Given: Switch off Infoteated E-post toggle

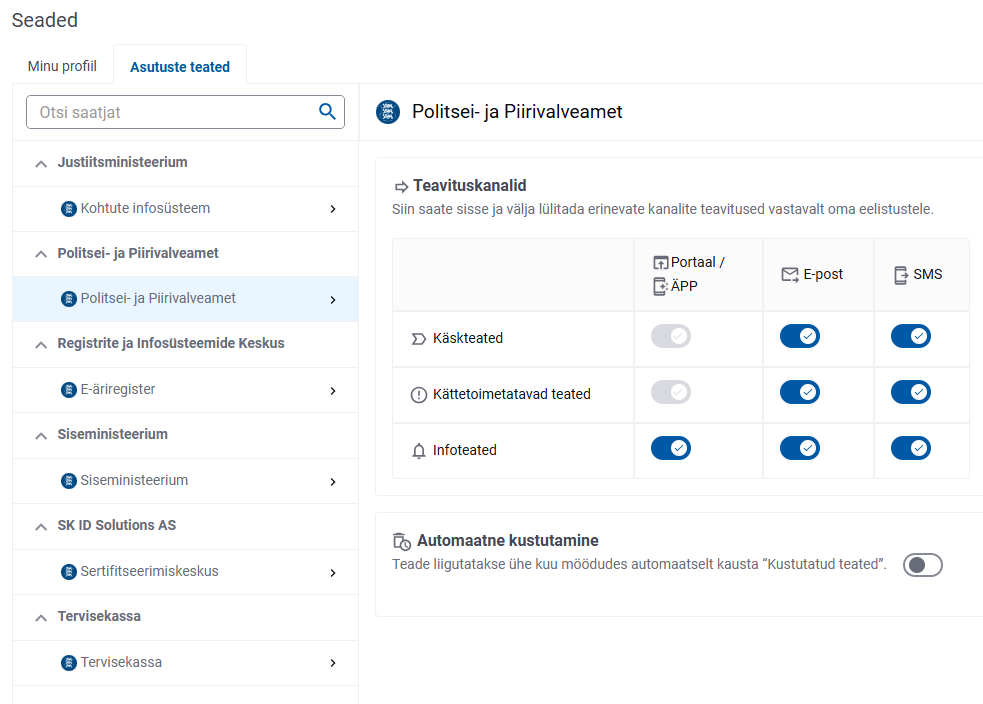Looking at the screenshot, I should (800, 448).
